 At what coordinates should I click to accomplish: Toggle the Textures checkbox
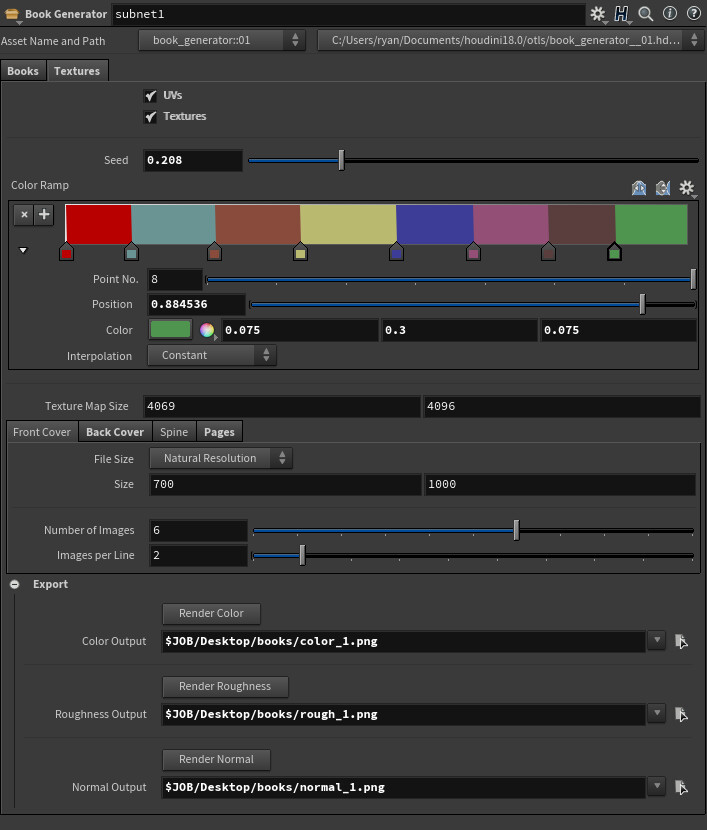[x=151, y=117]
